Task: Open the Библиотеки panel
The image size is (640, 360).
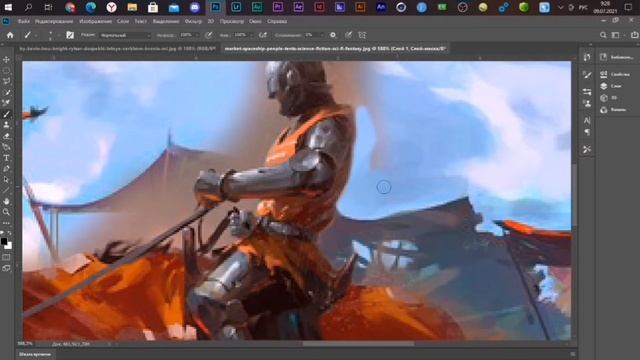Action: pyautogui.click(x=617, y=57)
